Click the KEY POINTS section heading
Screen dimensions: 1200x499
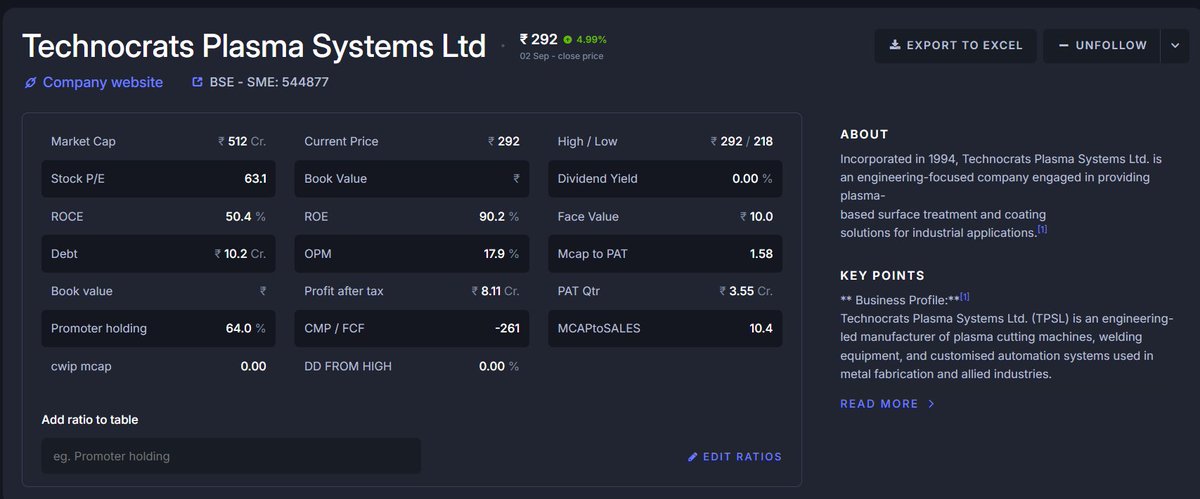882,275
